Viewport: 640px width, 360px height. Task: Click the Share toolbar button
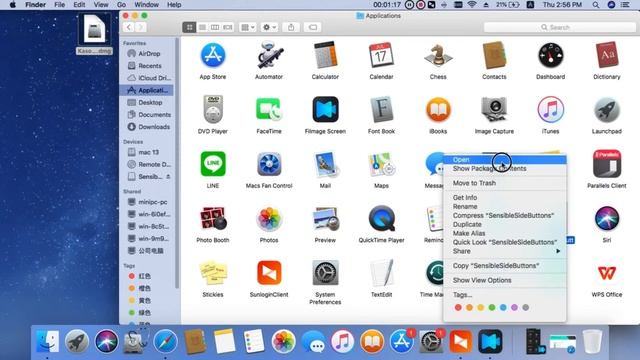[x=291, y=27]
